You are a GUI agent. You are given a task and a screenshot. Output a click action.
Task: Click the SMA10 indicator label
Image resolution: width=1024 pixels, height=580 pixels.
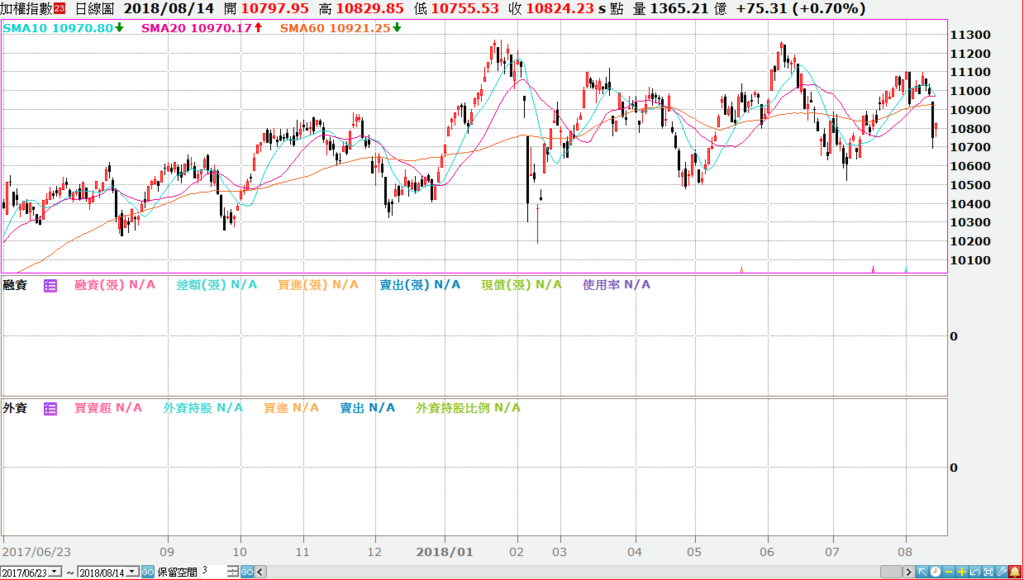pyautogui.click(x=63, y=28)
